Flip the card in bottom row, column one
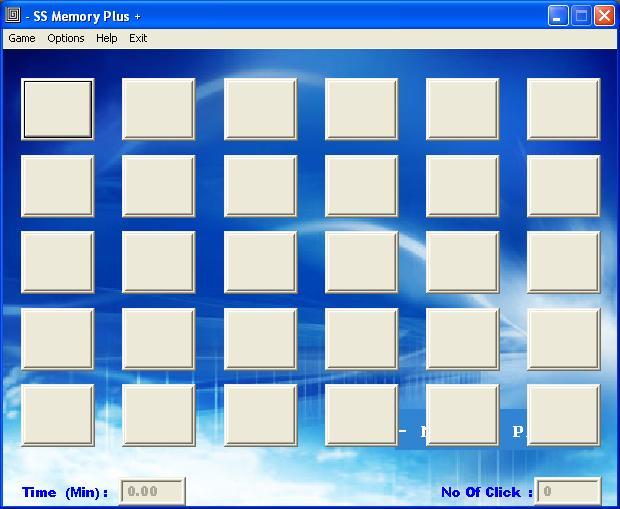This screenshot has width=620, height=509. coord(58,415)
